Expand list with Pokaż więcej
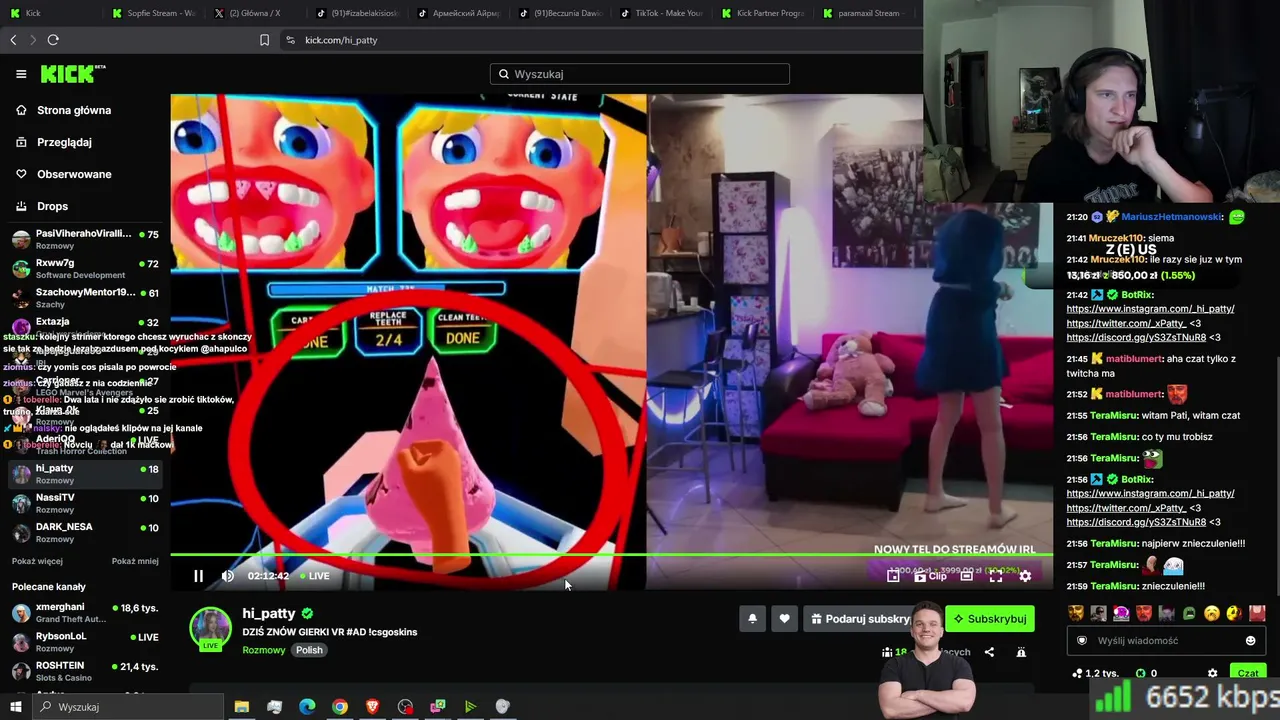 37,561
